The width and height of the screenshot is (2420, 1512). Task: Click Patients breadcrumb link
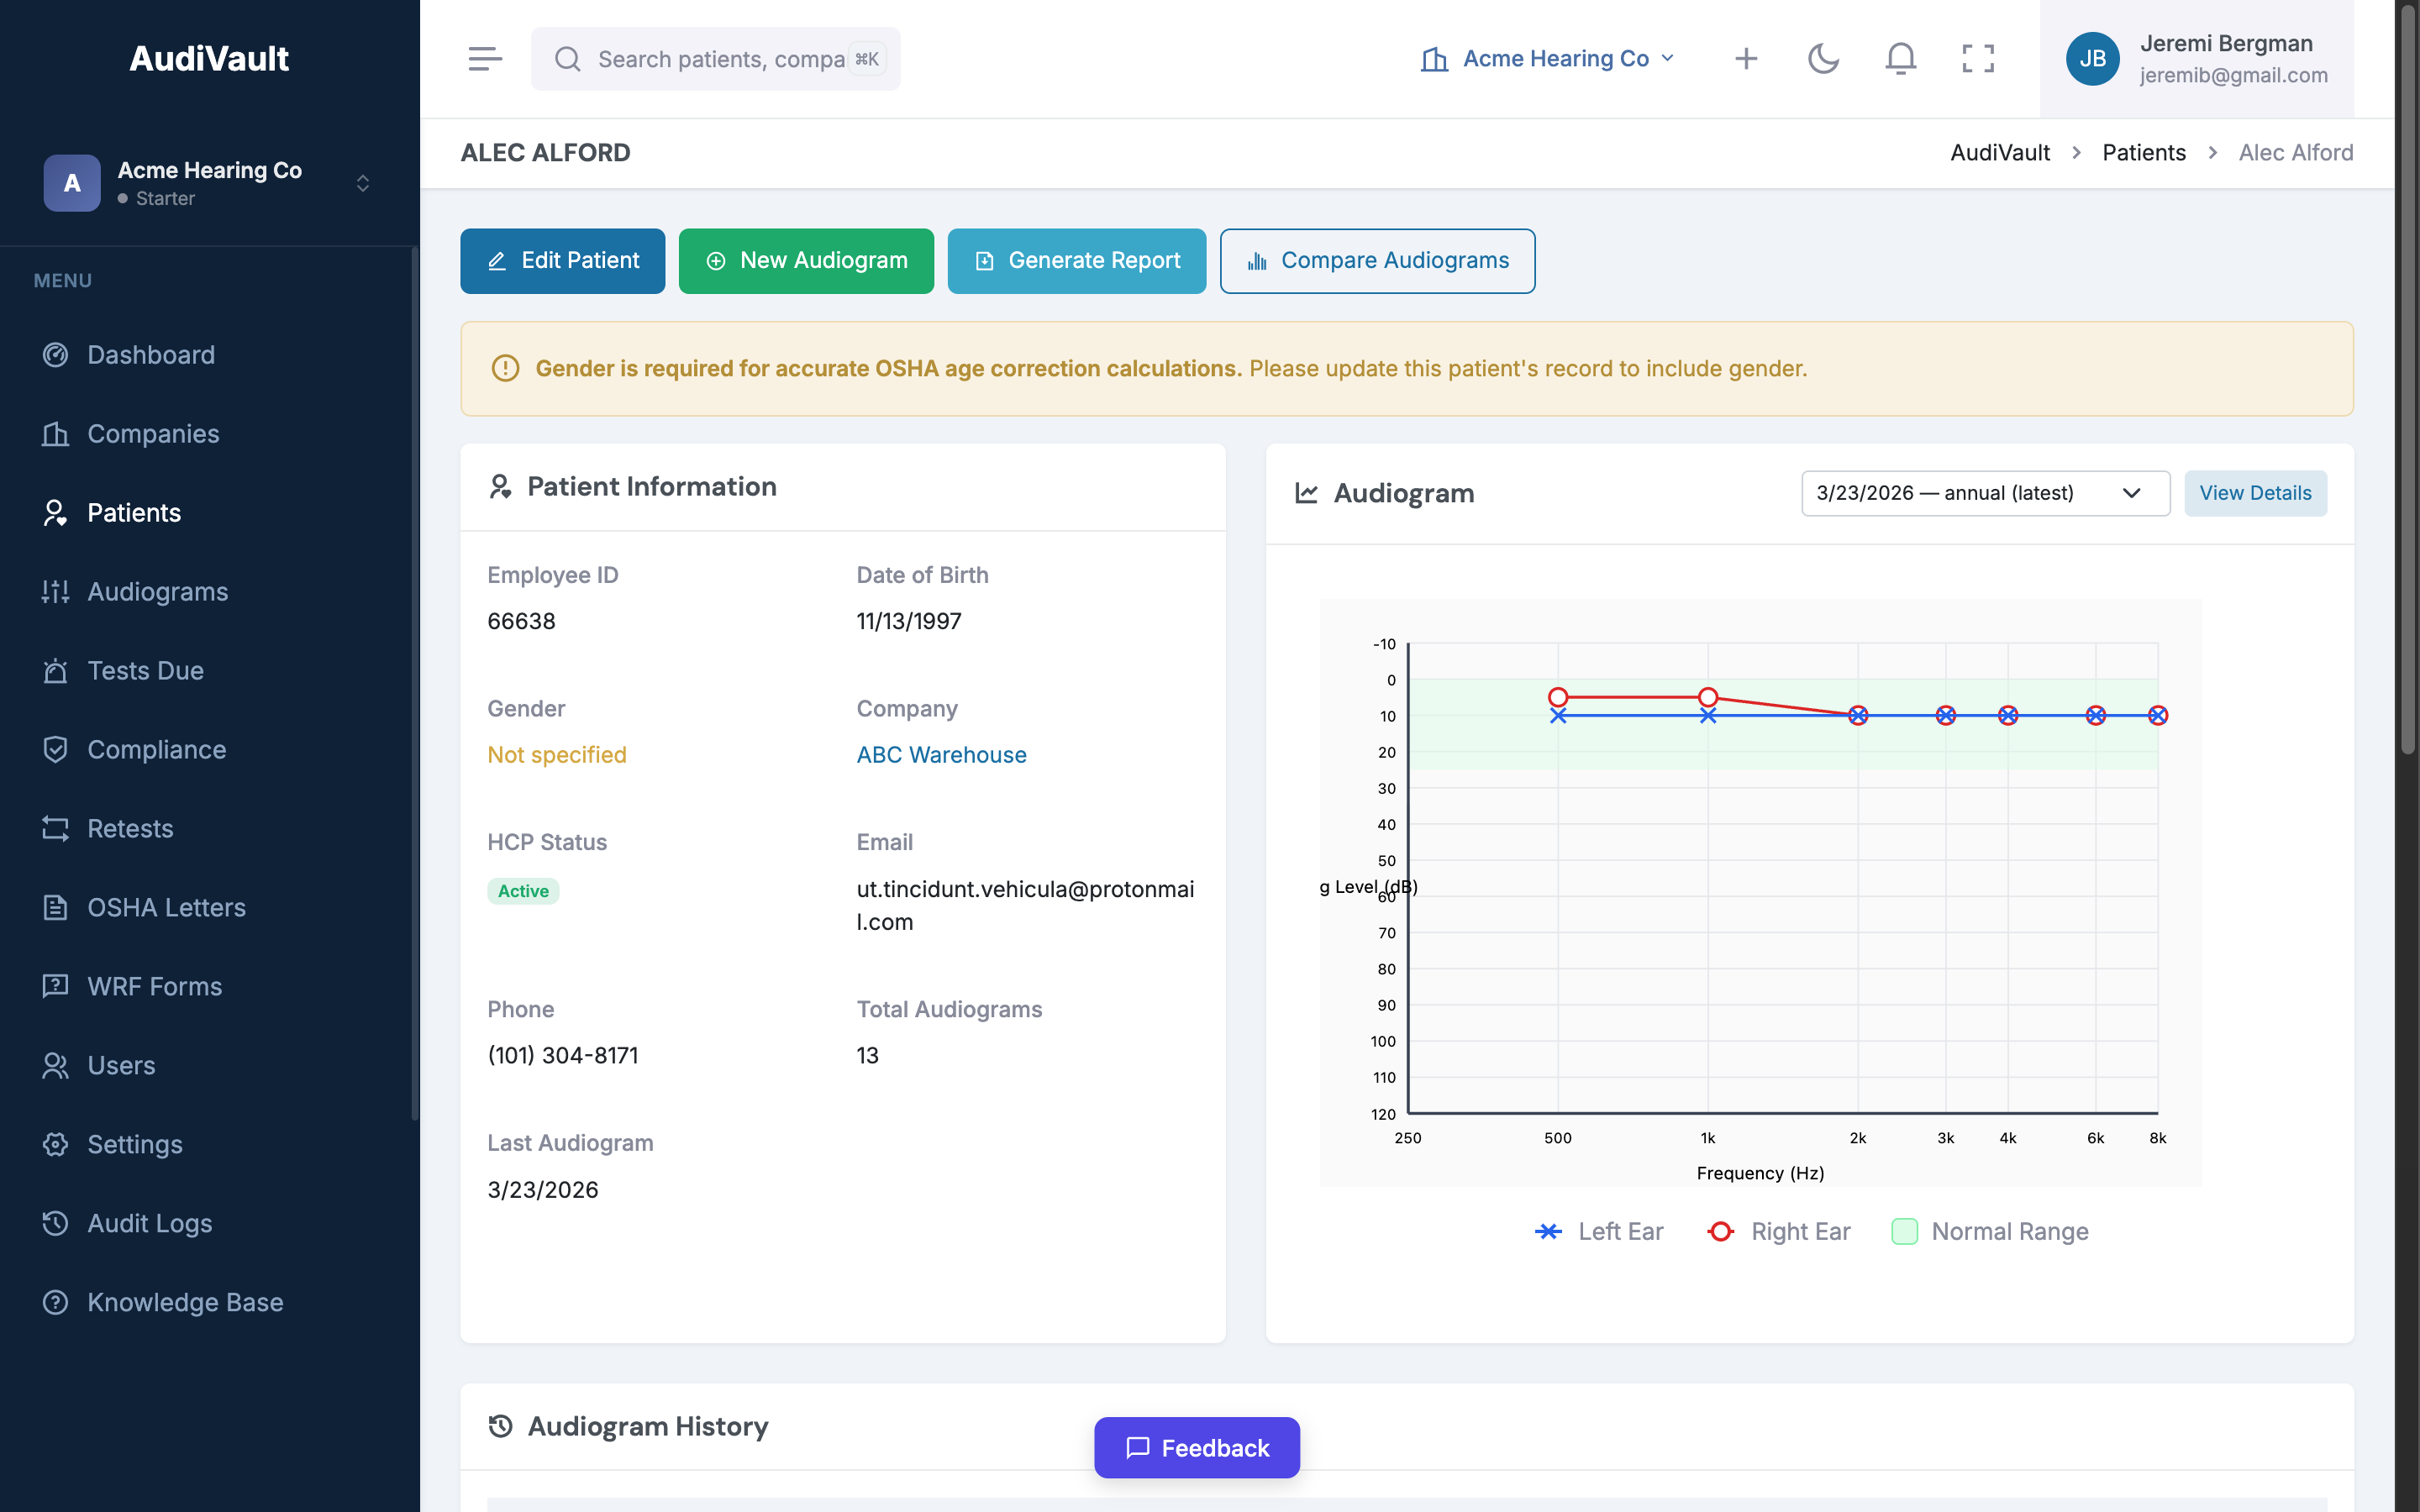tap(2143, 153)
